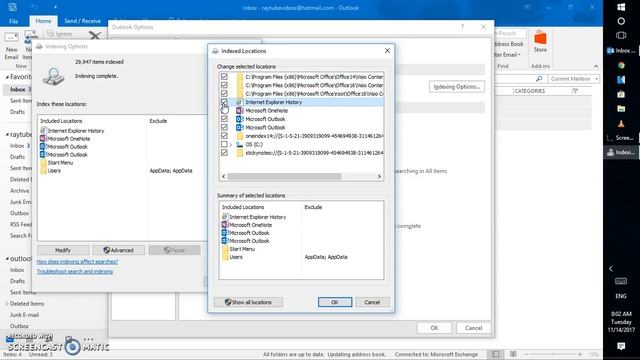Select the RSS Feeds folder

[x=20, y=224]
